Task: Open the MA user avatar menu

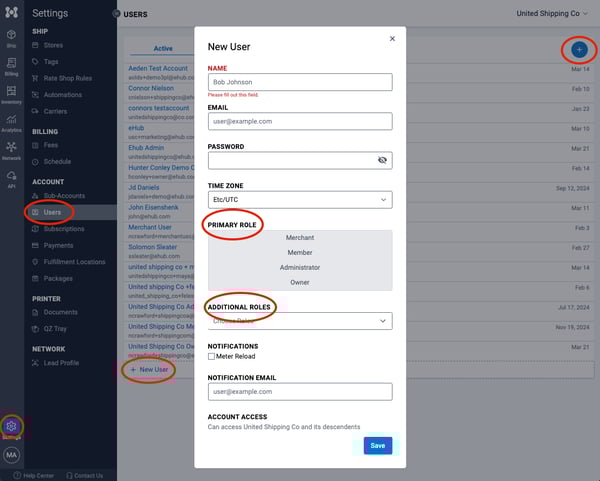Action: (12, 455)
